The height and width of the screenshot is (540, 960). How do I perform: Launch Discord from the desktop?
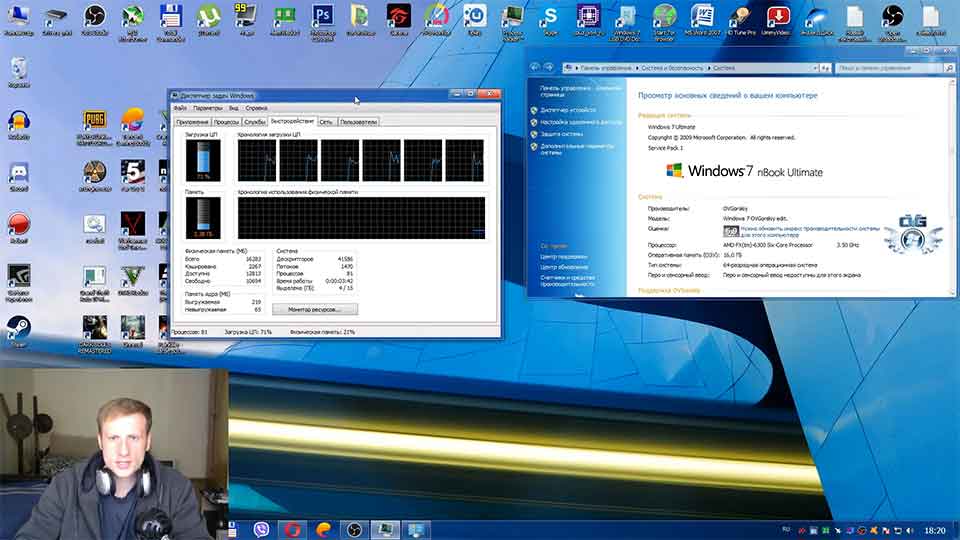tap(18, 174)
